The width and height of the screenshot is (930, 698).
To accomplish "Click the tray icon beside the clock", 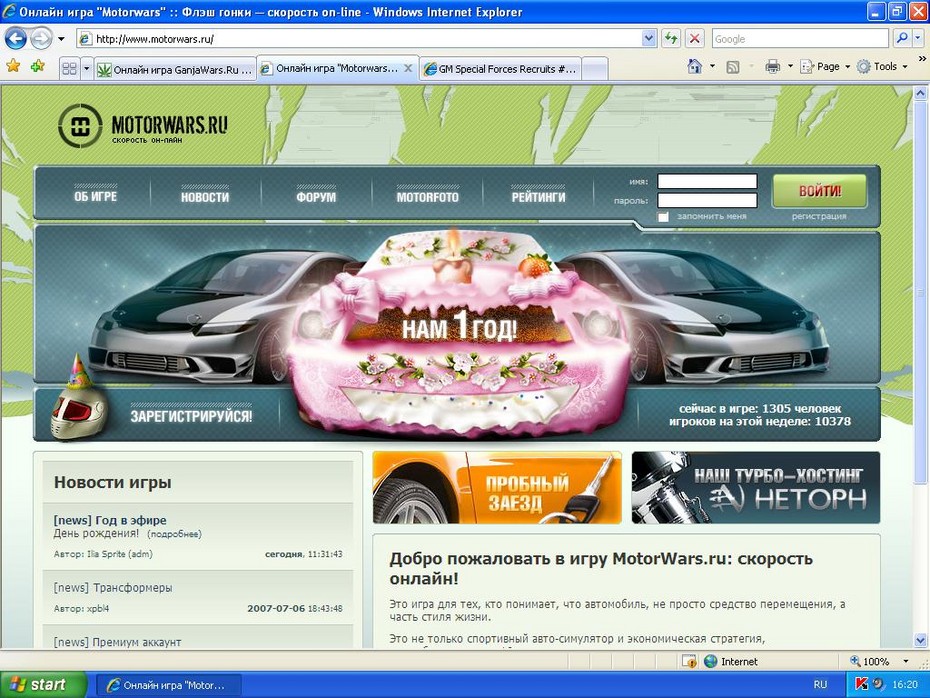I will pos(878,684).
